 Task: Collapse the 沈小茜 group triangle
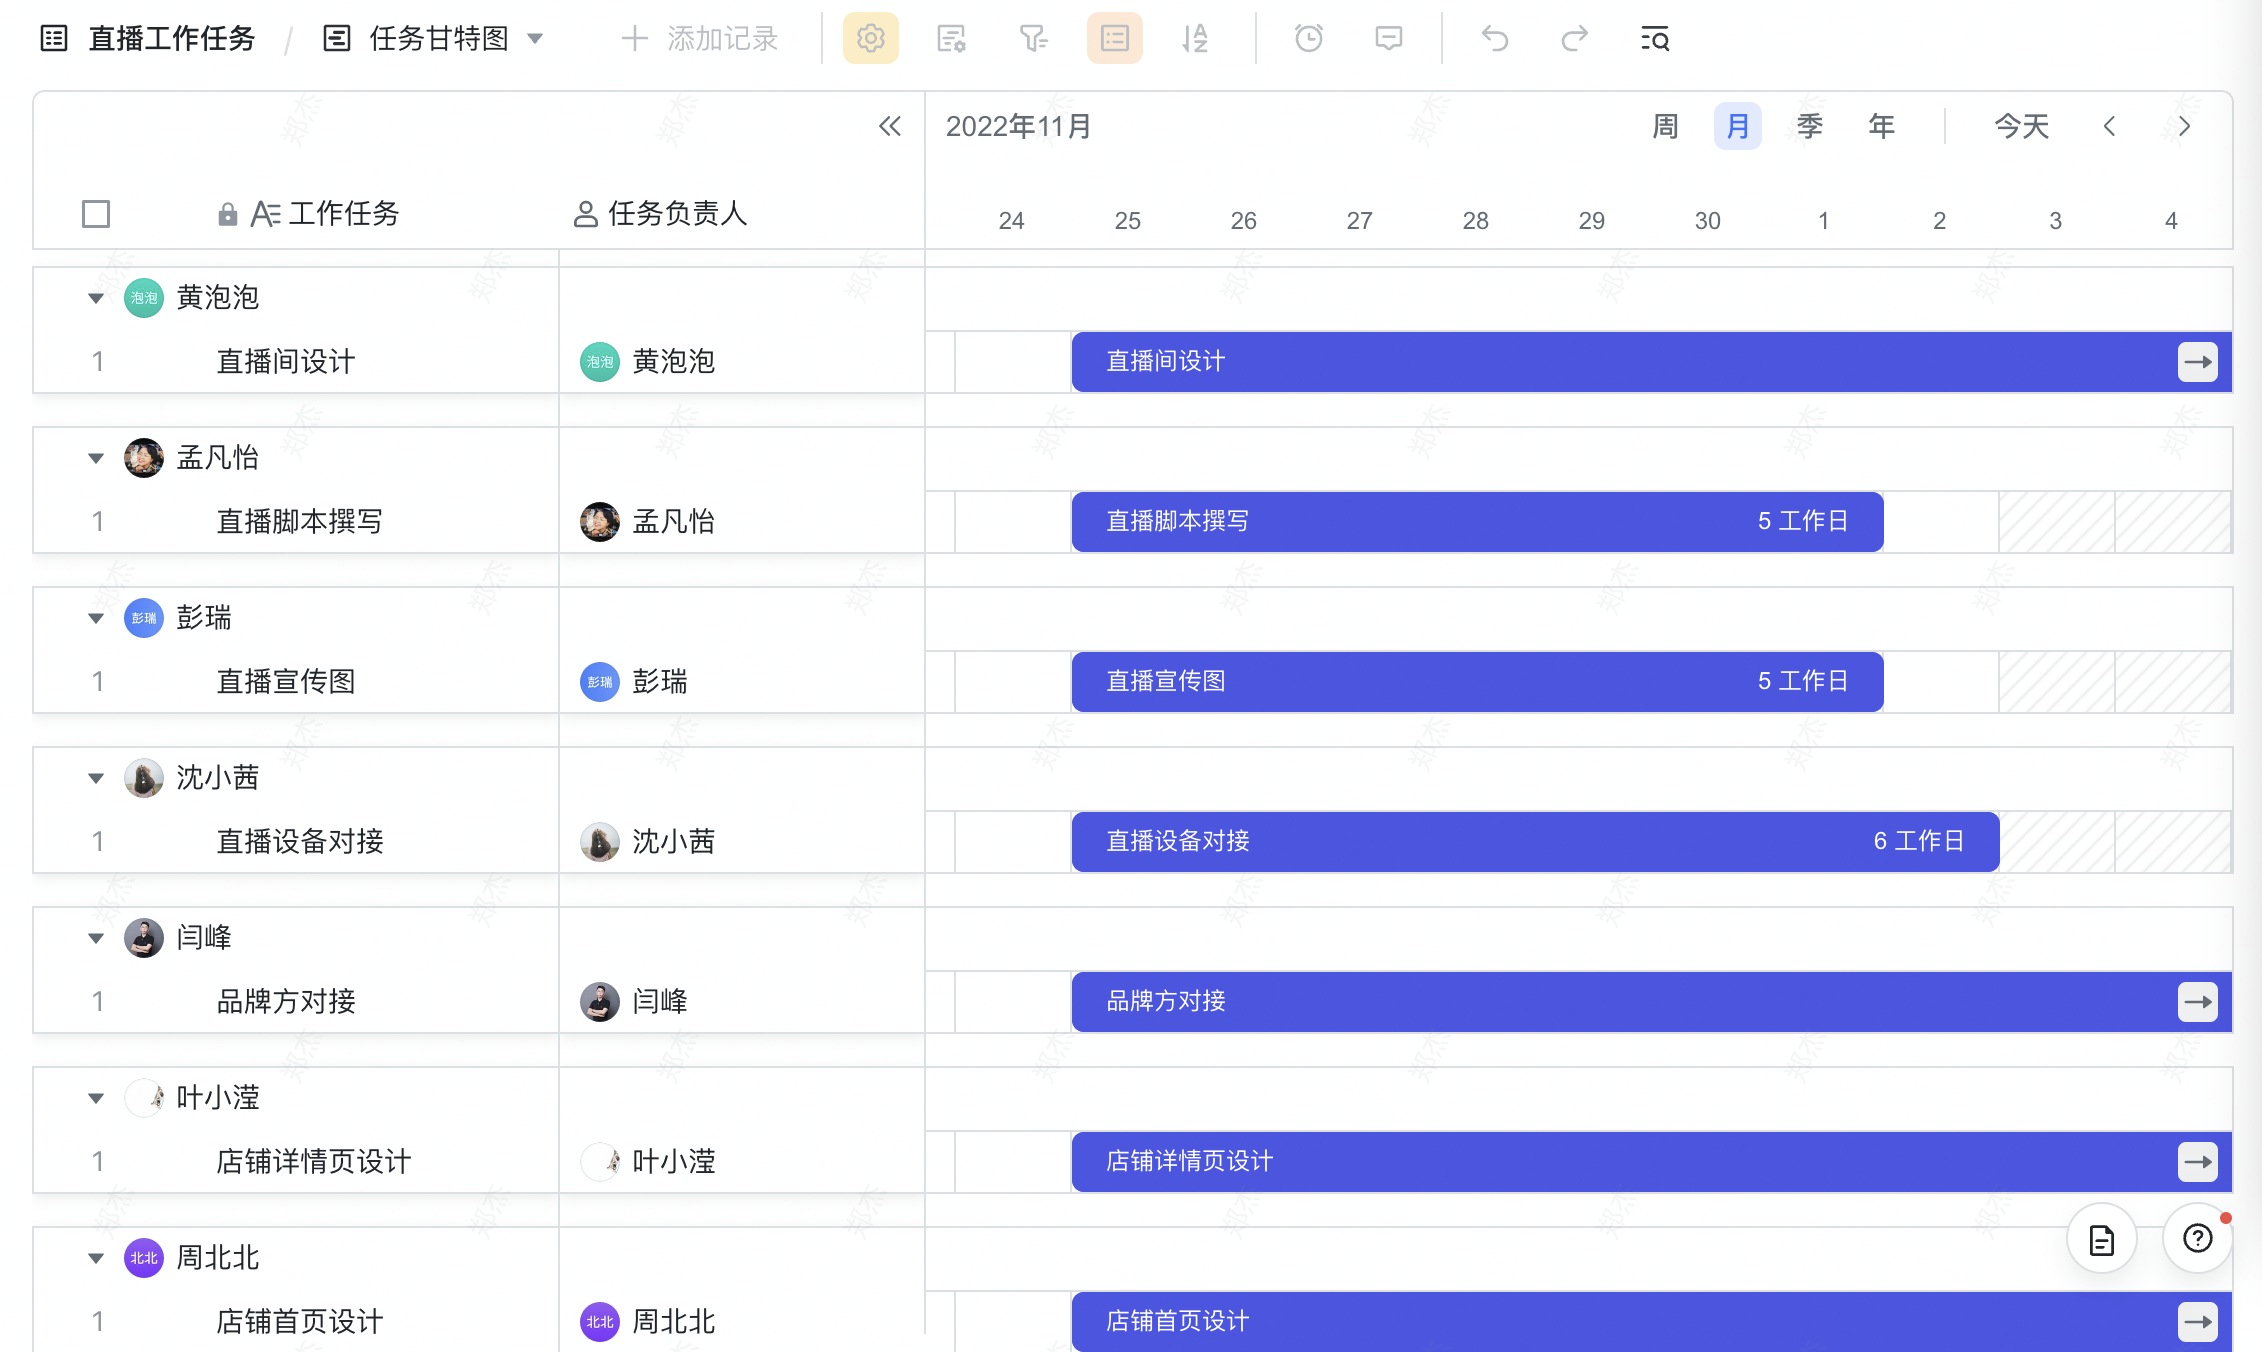tap(96, 778)
